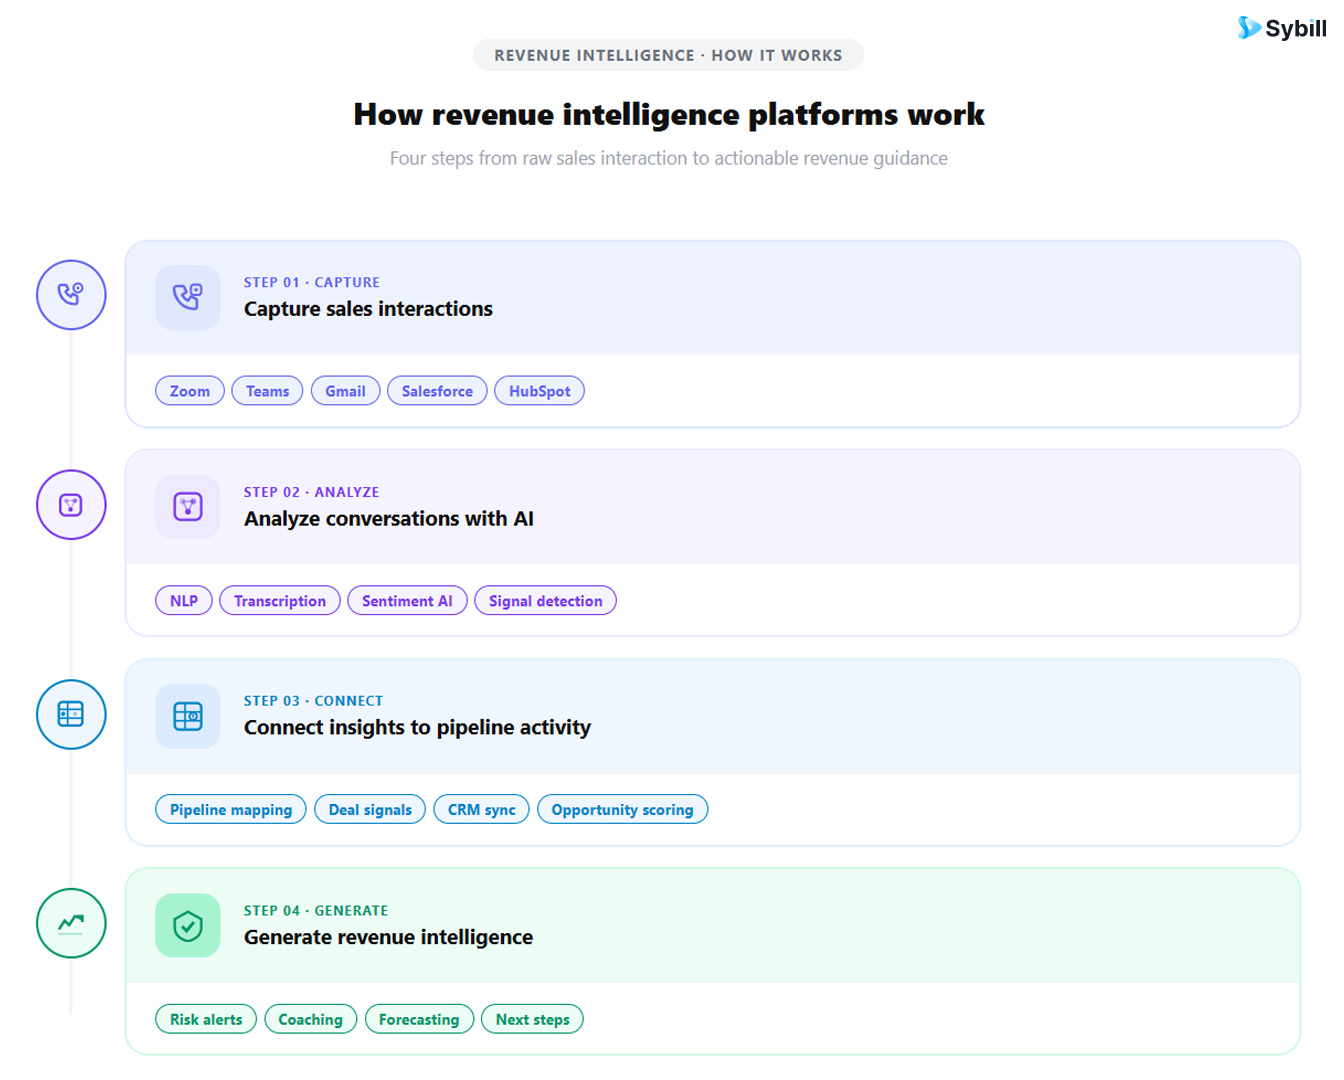1344x1080 pixels.
Task: Click the 'STEP 01 · CAPTURE' label
Action: pos(312,283)
